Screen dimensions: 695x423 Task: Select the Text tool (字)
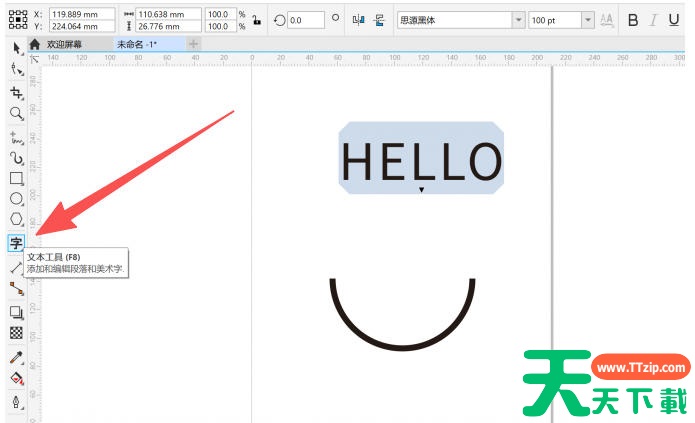click(16, 243)
